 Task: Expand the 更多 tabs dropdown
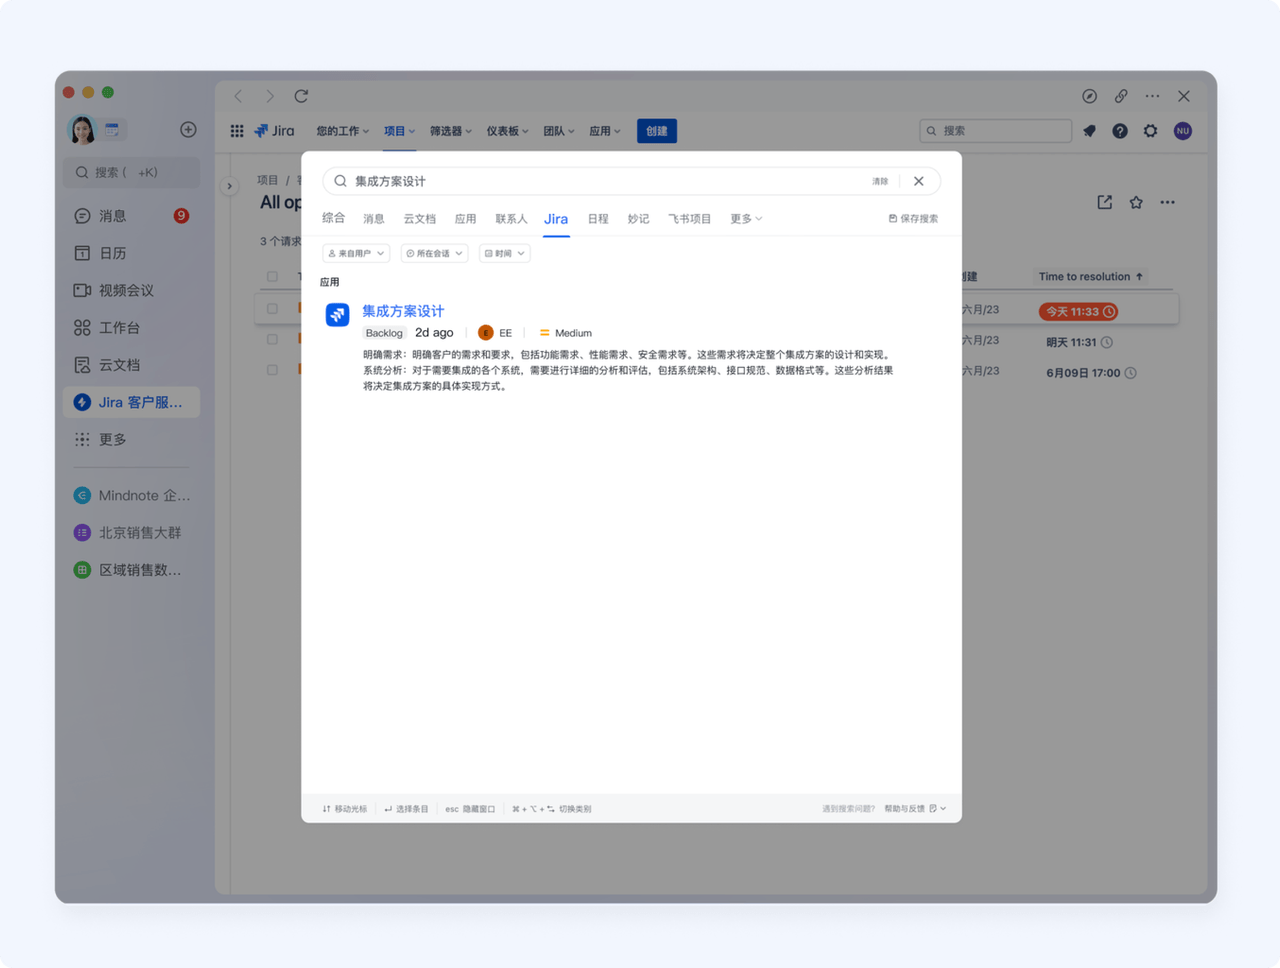pos(746,218)
